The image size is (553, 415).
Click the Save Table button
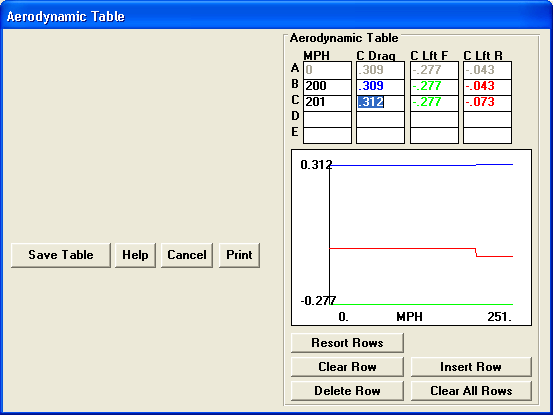click(61, 255)
